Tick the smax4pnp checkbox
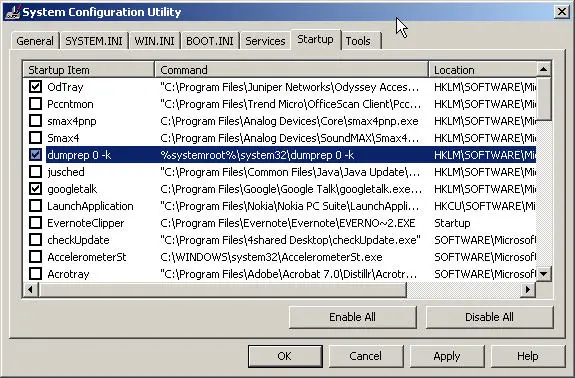This screenshot has height=378, width=575. pos(35,121)
